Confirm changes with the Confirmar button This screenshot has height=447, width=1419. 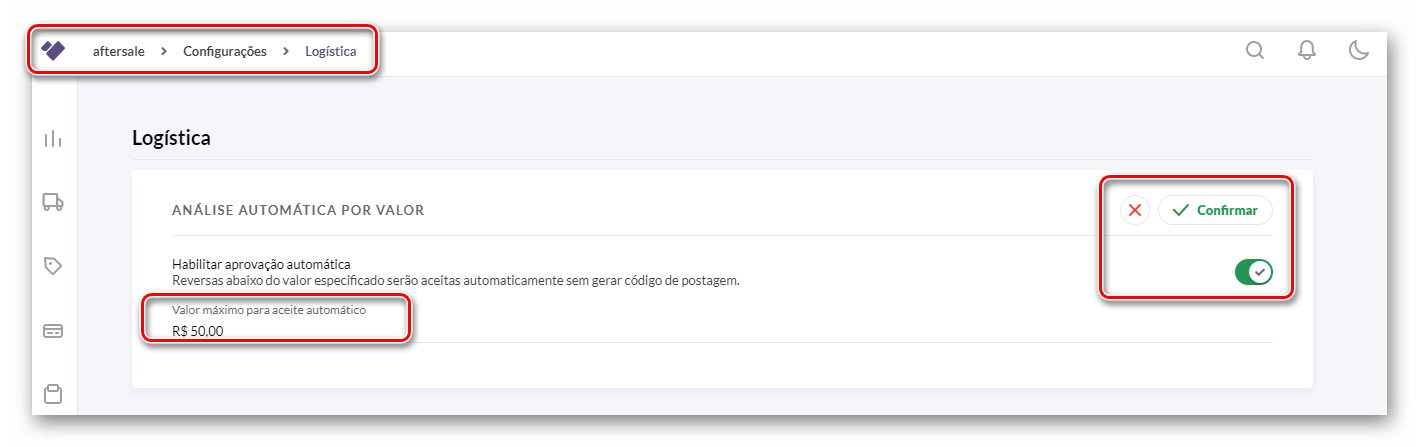tap(1215, 210)
